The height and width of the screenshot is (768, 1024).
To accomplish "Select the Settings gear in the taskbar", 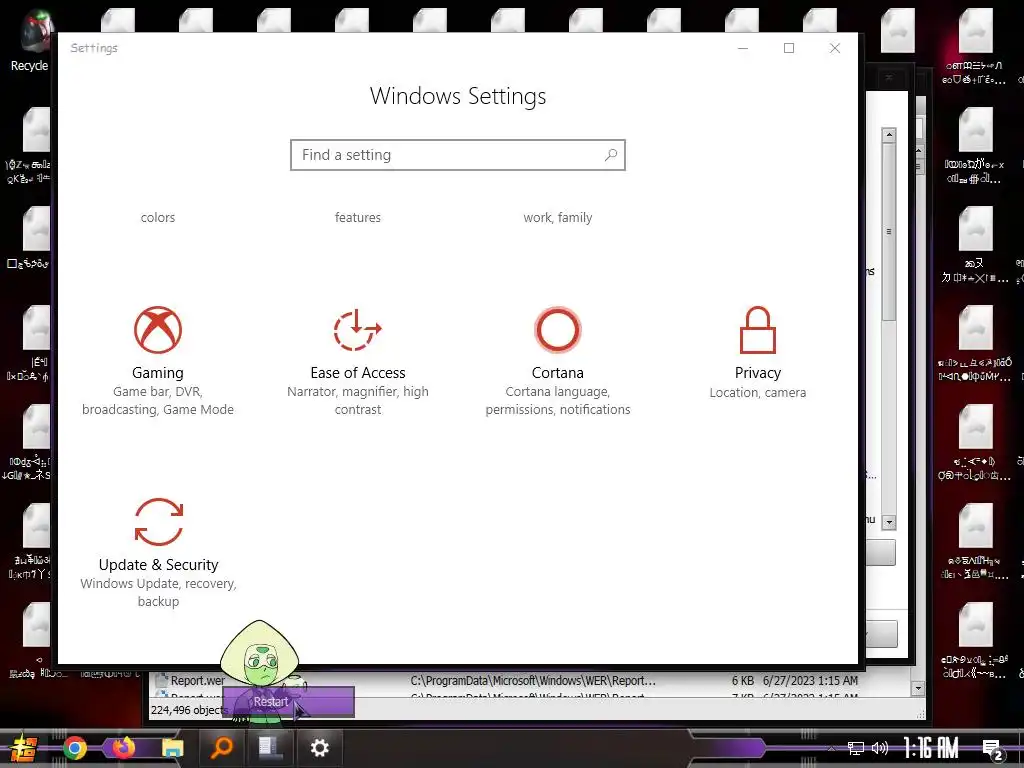I will click(x=319, y=748).
